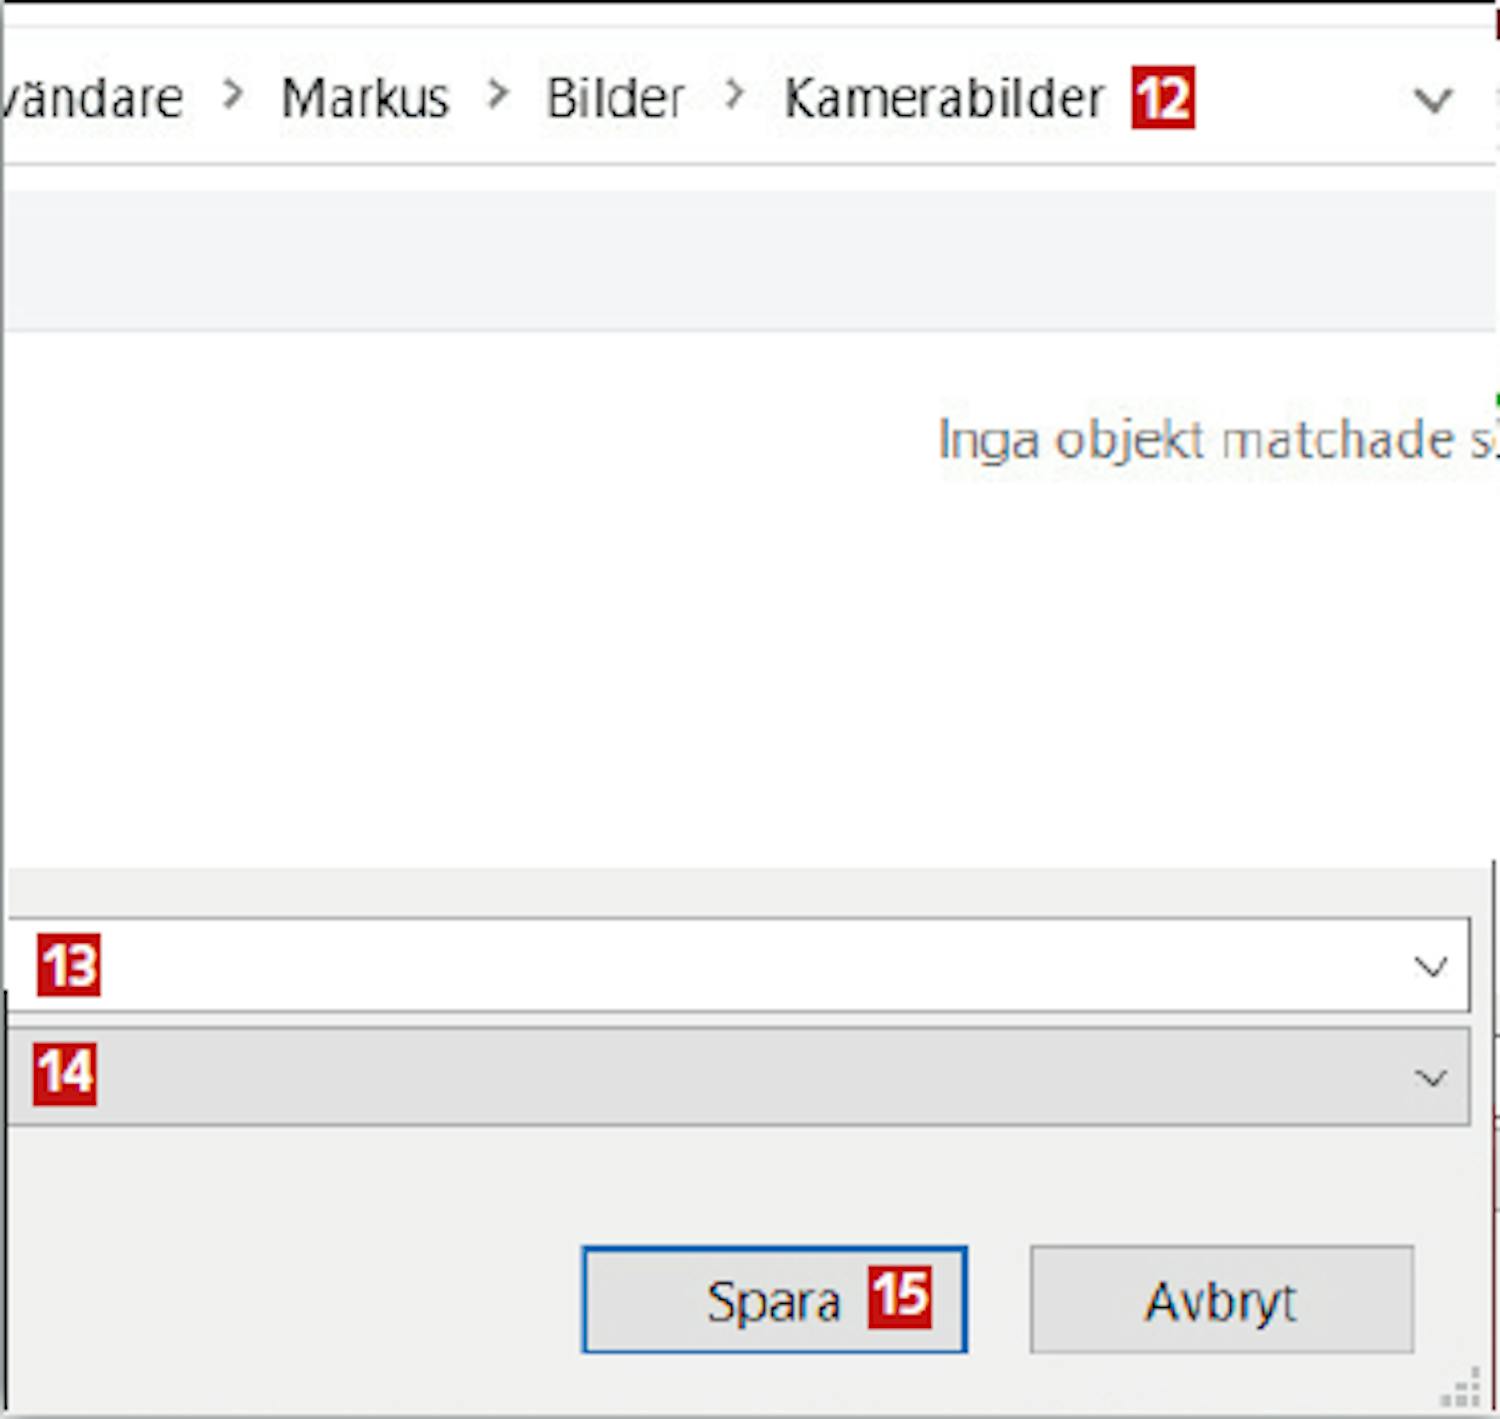Screen dimensions: 1500x1419
Task: Expand the chevron between Bilder and Kamerabilder
Action: pyautogui.click(x=735, y=95)
